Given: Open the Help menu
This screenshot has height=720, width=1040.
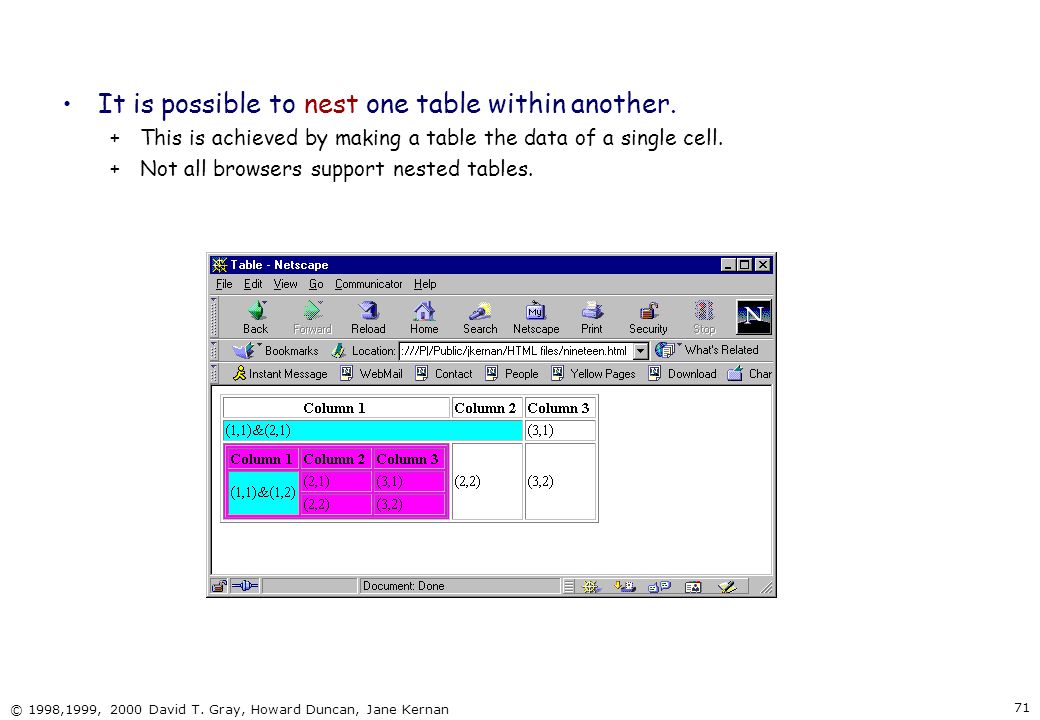Looking at the screenshot, I should click(x=425, y=284).
